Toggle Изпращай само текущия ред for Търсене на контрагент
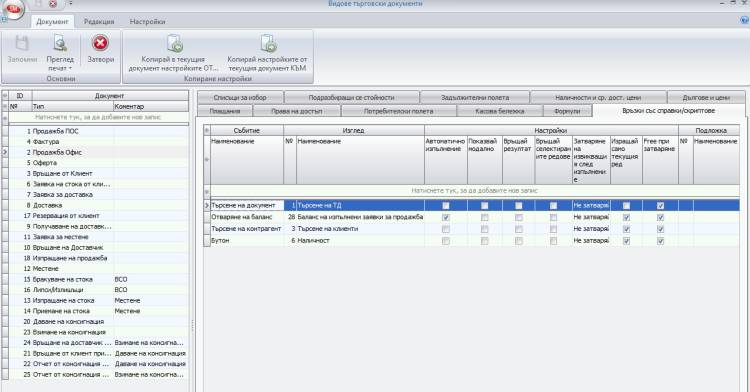 [x=626, y=229]
